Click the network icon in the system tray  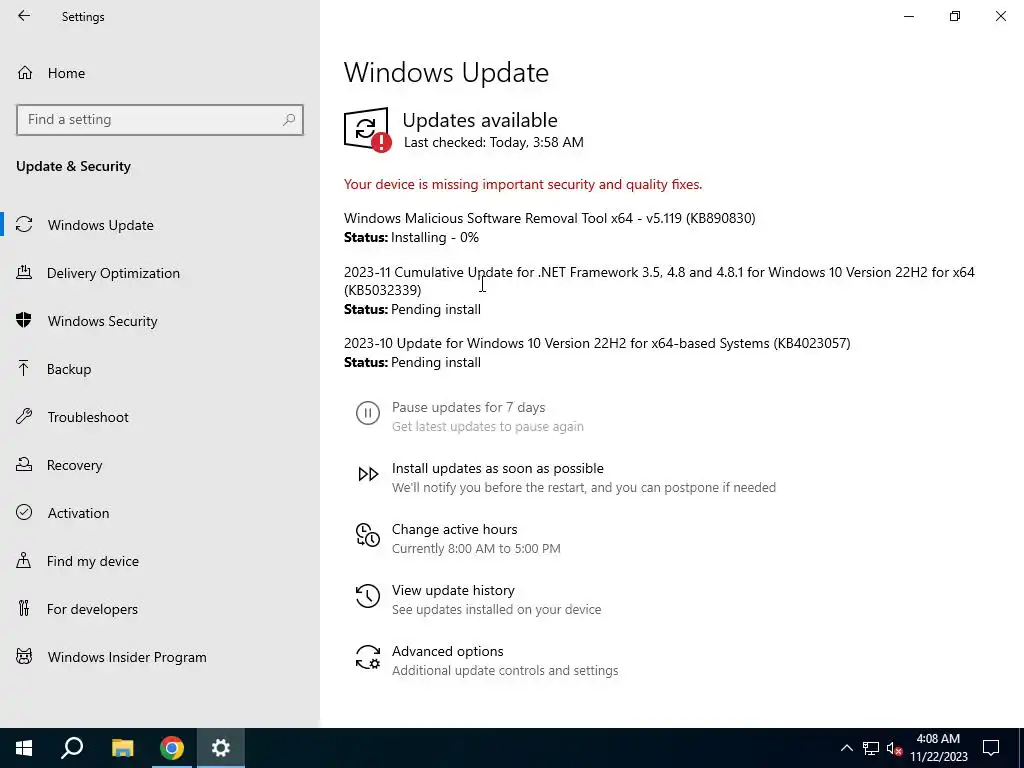click(x=871, y=748)
